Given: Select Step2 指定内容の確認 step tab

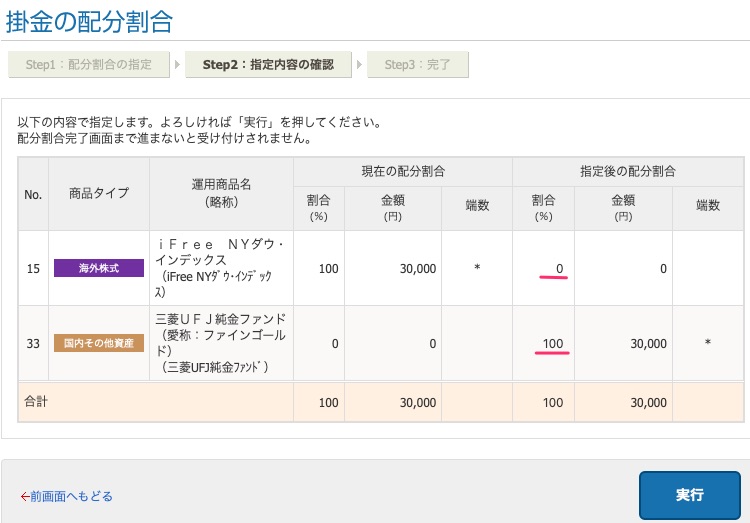Looking at the screenshot, I should point(268,65).
